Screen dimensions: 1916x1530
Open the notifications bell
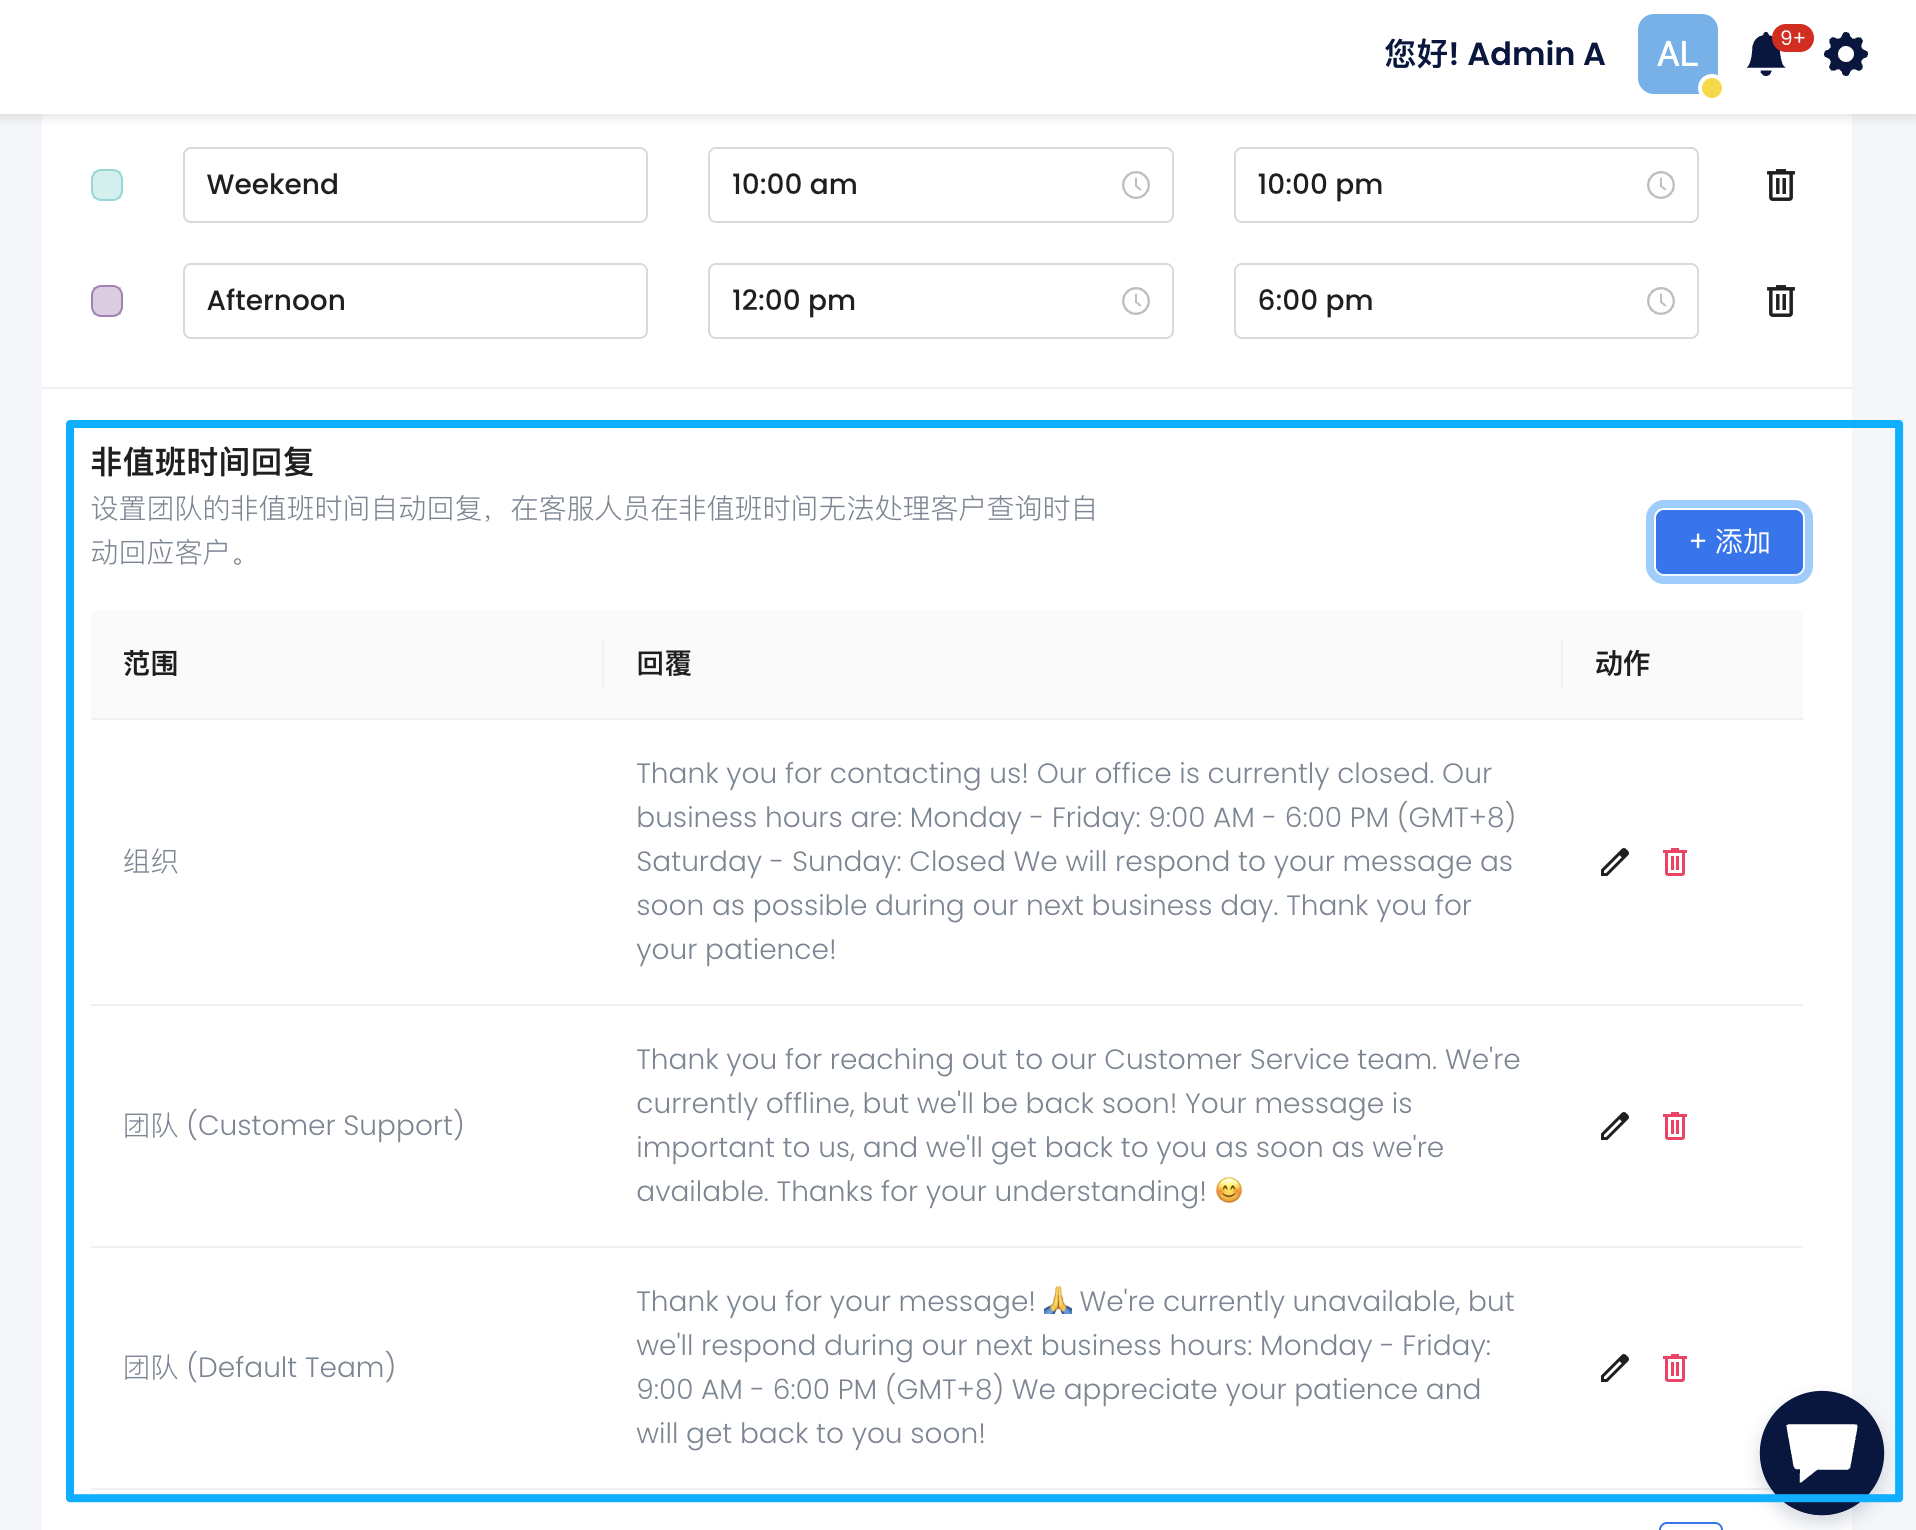(x=1766, y=55)
